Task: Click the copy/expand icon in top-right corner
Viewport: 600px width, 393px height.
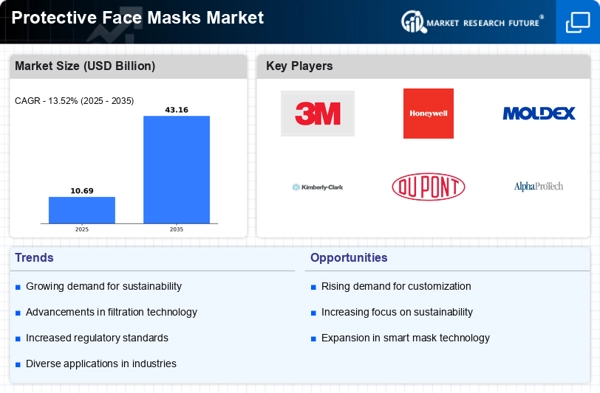Action: coord(578,23)
